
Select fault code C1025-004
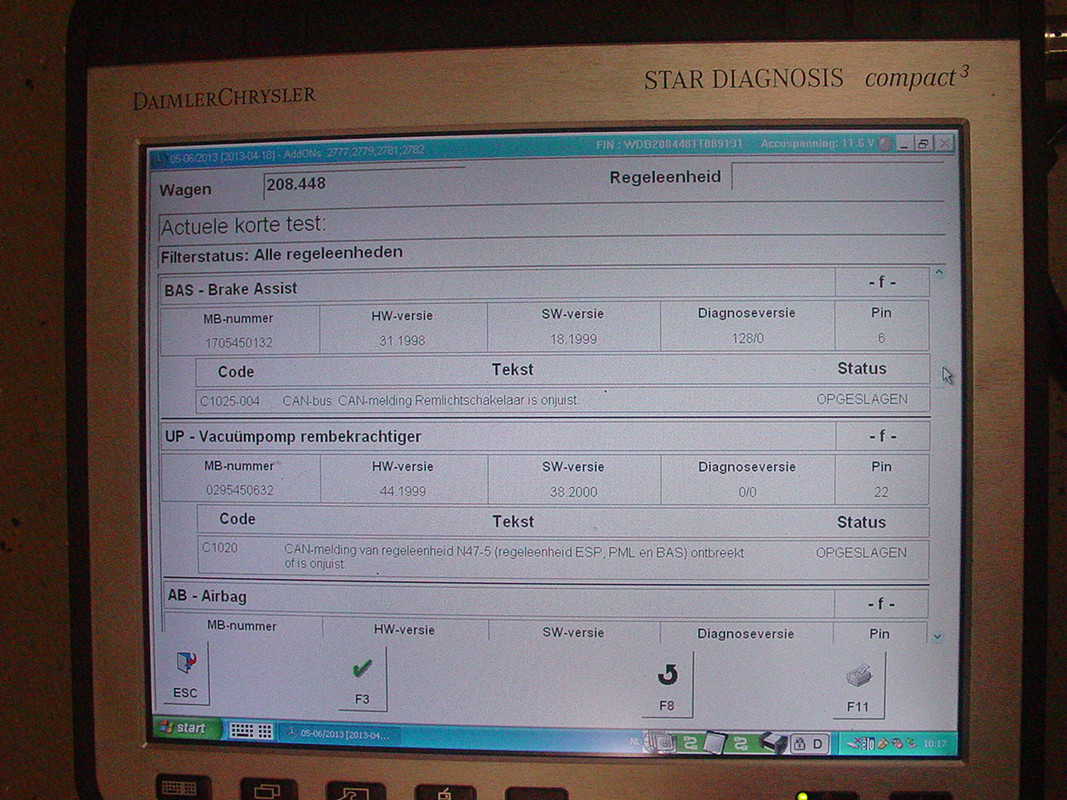click(x=230, y=401)
